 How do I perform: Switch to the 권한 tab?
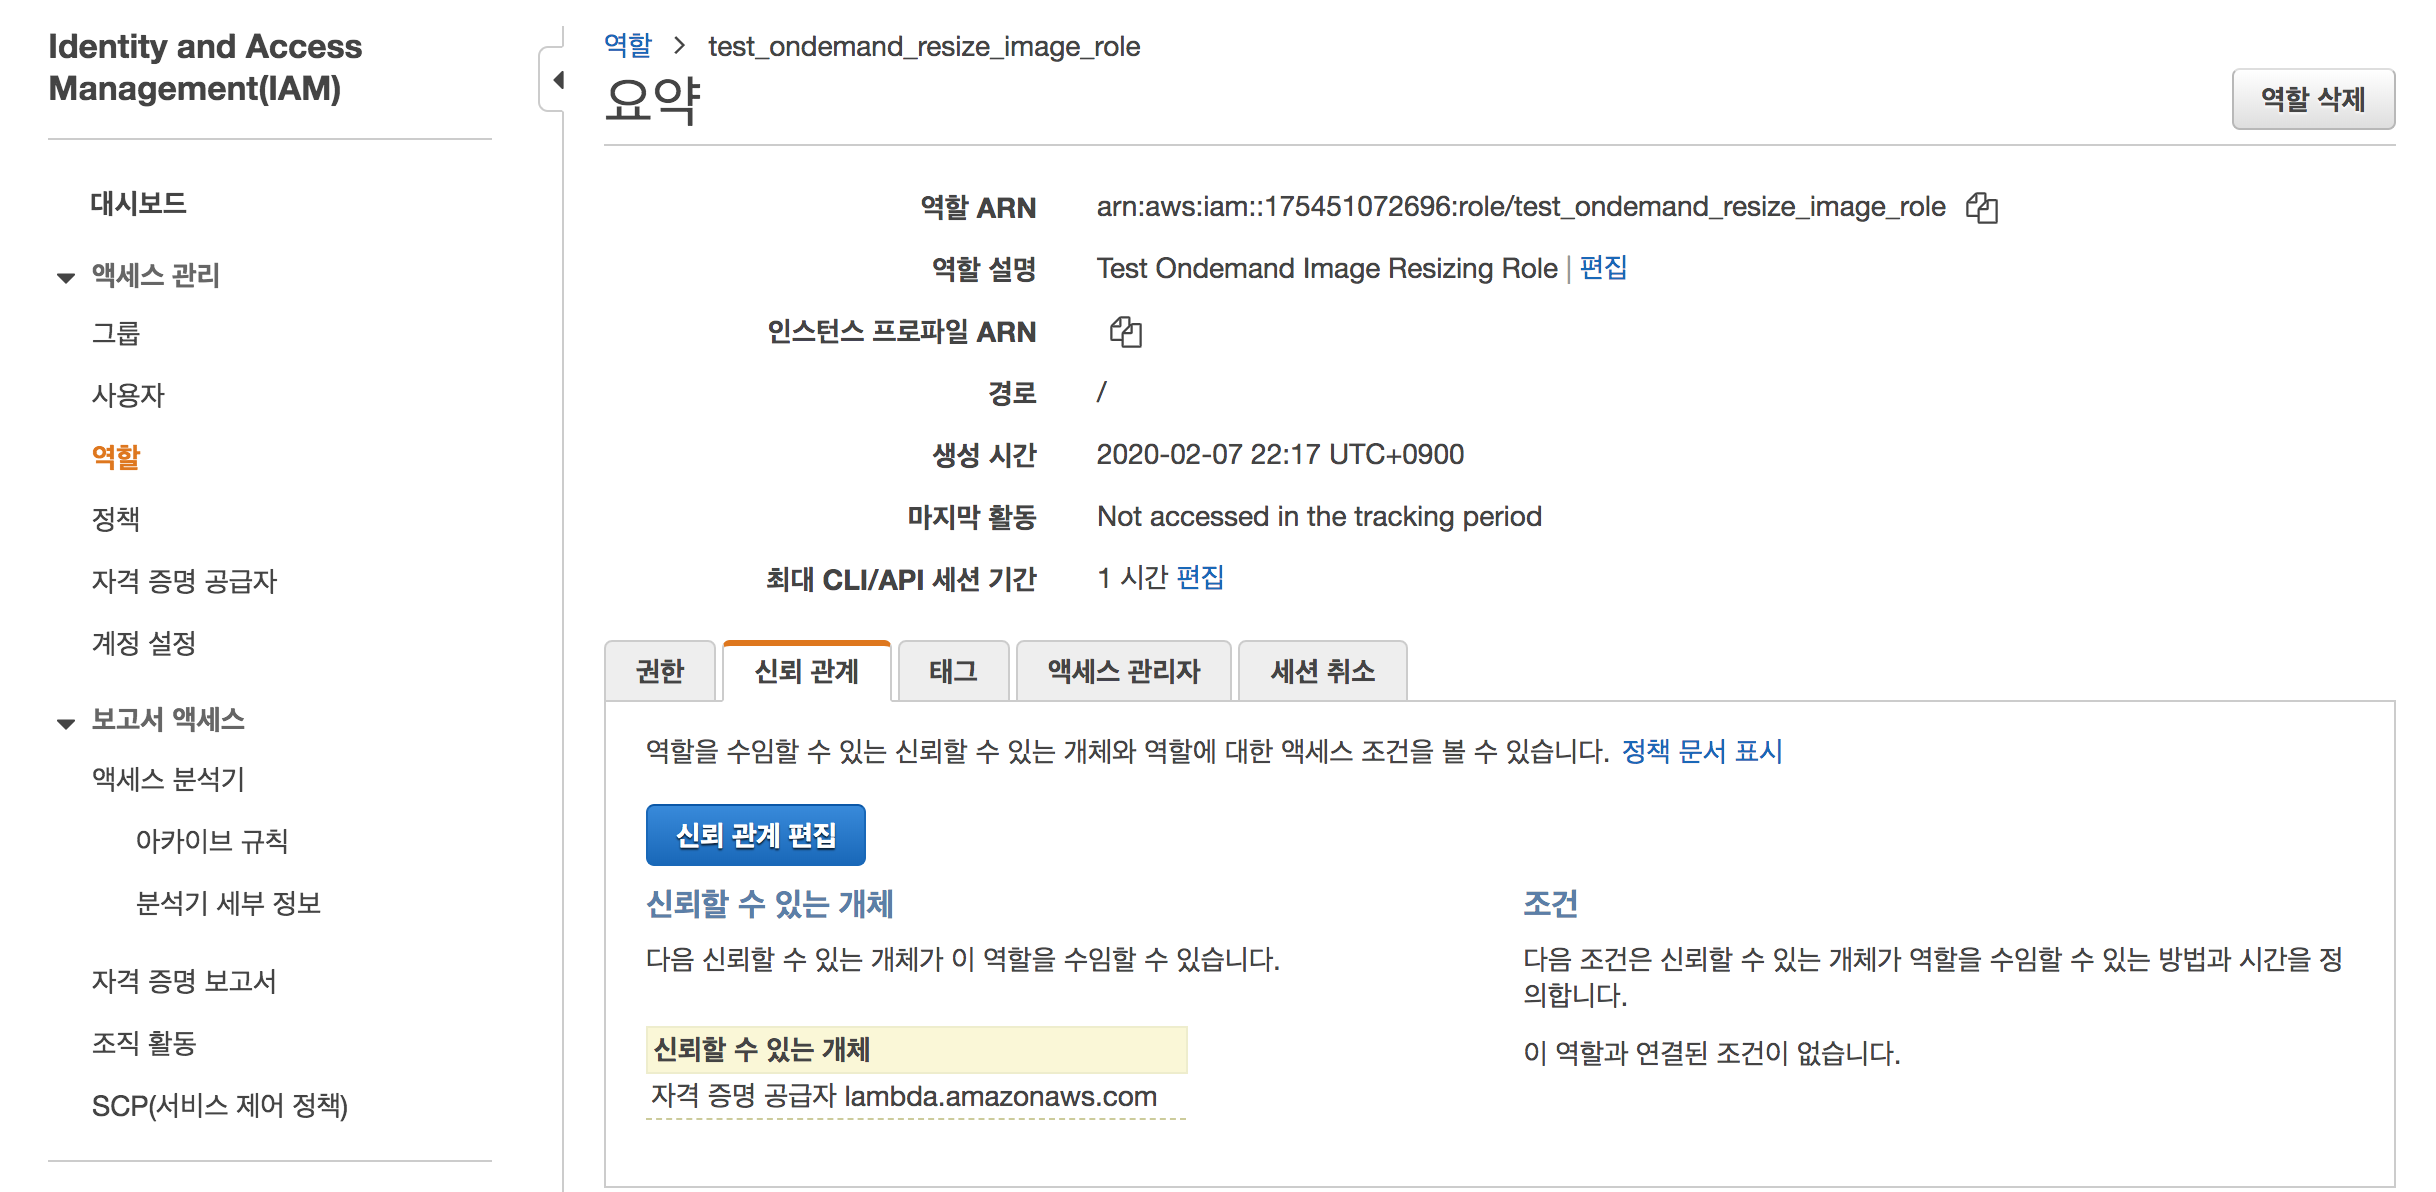pos(660,671)
